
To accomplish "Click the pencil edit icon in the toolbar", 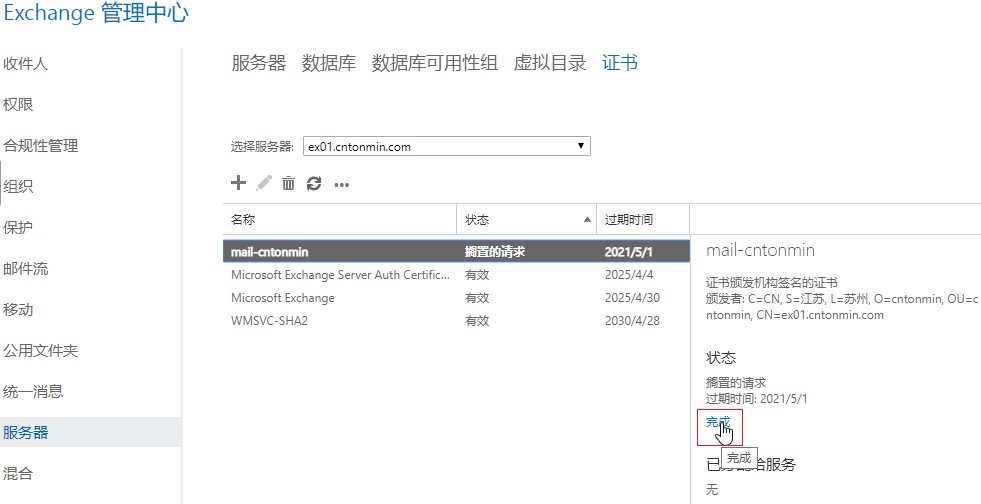I will pyautogui.click(x=264, y=183).
